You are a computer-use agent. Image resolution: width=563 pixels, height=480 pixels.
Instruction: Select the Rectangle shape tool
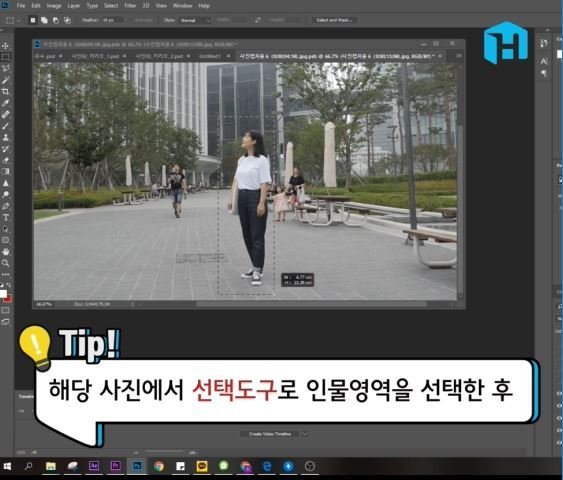point(5,240)
